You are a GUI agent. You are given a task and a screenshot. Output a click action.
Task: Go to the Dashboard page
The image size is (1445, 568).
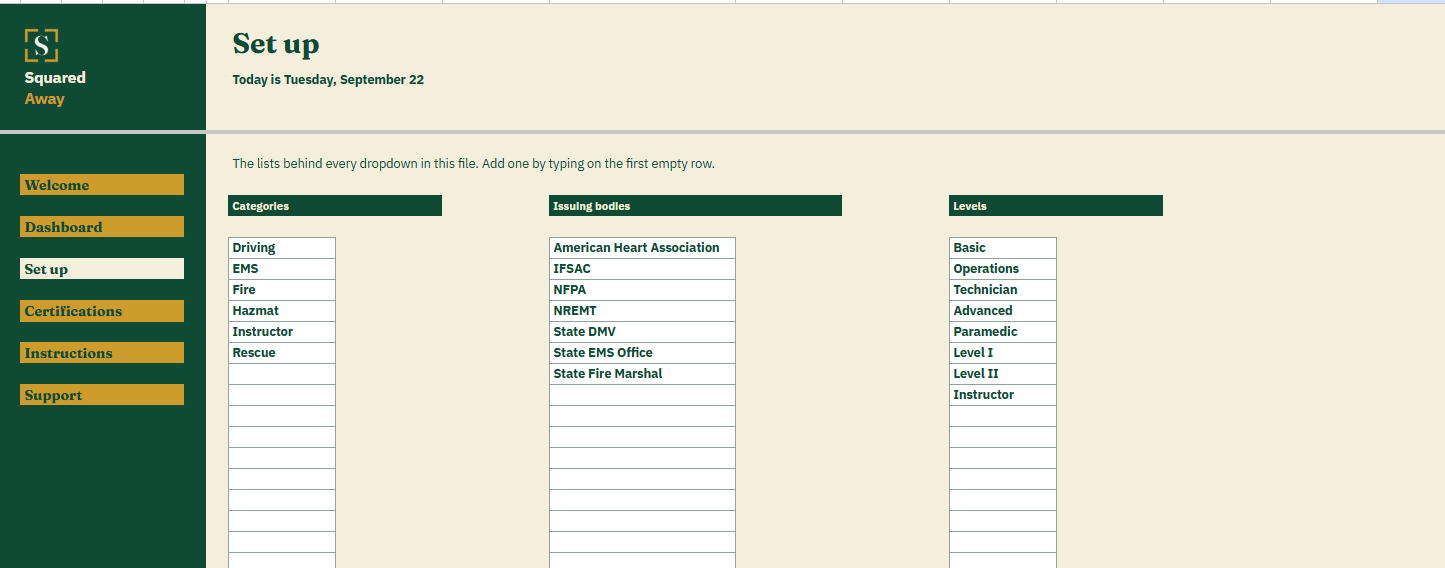click(102, 227)
